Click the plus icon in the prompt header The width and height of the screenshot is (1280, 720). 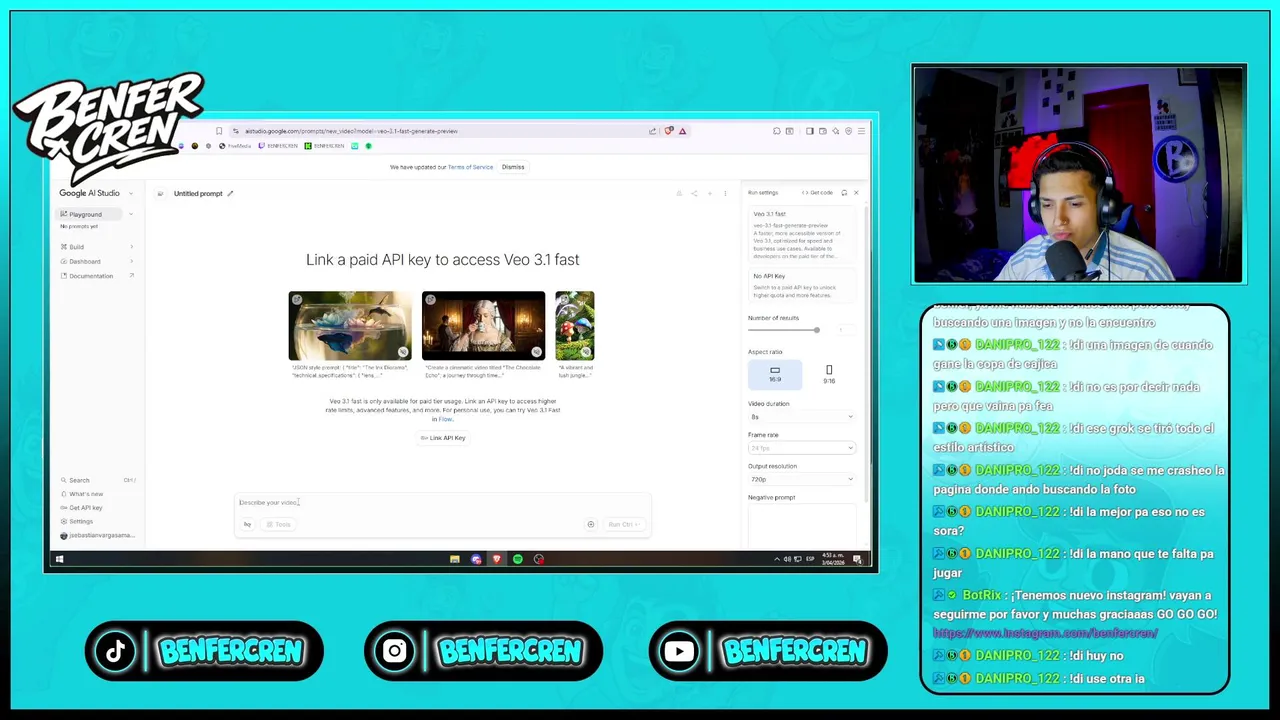710,193
